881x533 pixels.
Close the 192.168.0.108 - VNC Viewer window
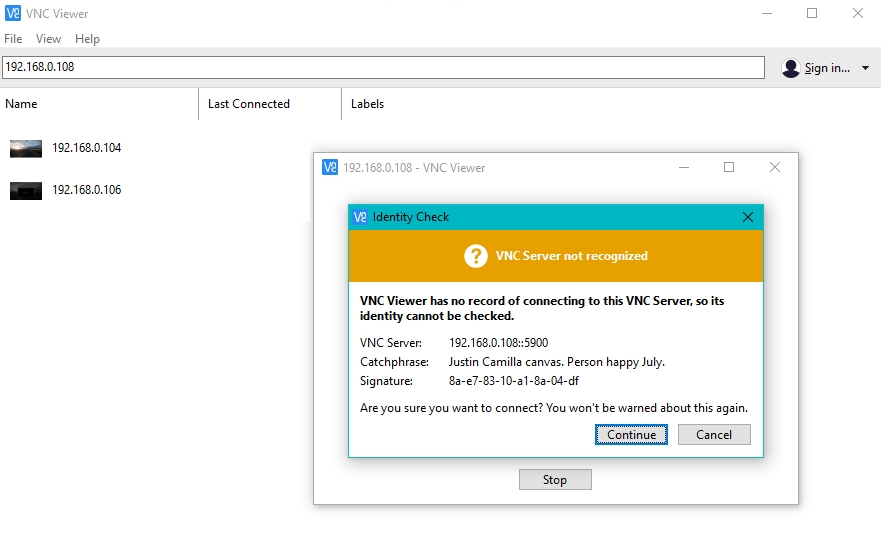click(775, 167)
